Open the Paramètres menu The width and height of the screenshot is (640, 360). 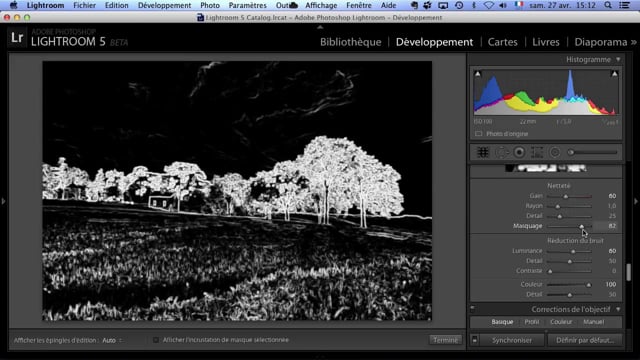coord(247,5)
